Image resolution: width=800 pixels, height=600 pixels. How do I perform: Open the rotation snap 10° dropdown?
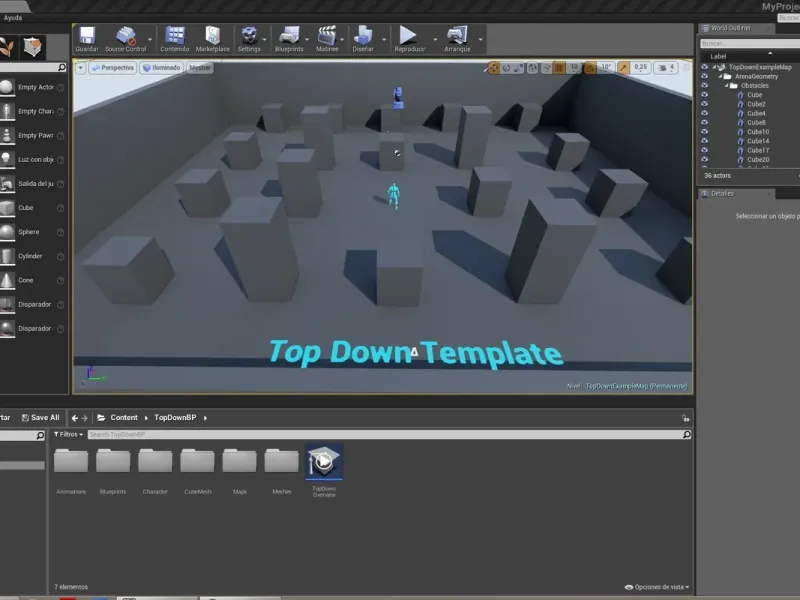pyautogui.click(x=606, y=67)
